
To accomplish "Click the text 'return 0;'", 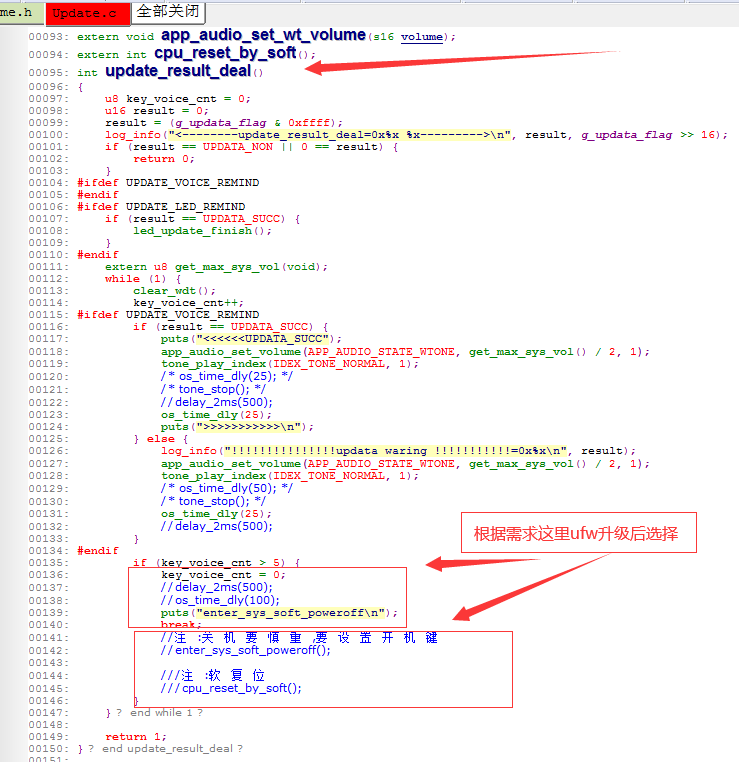I will pos(164,159).
